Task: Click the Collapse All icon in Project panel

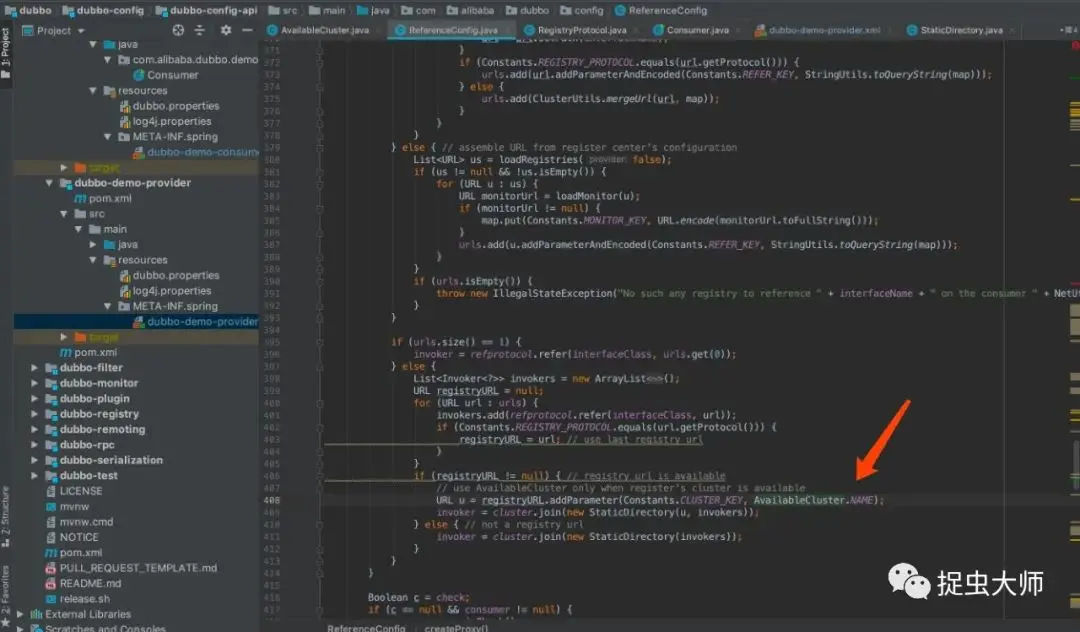Action: point(200,30)
